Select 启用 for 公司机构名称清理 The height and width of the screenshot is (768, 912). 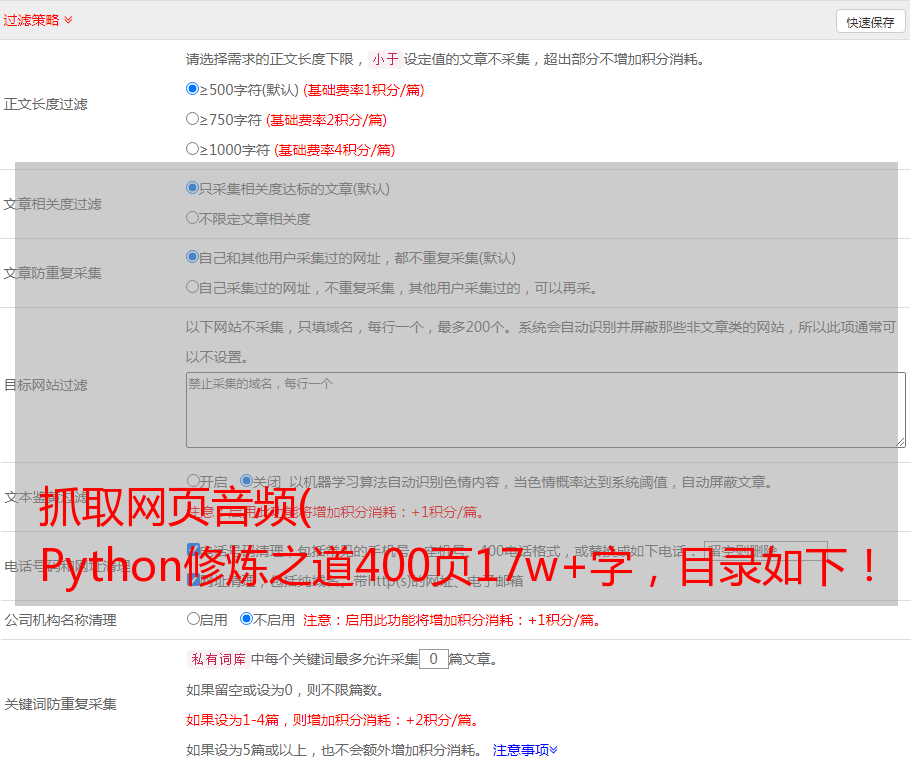pos(193,619)
